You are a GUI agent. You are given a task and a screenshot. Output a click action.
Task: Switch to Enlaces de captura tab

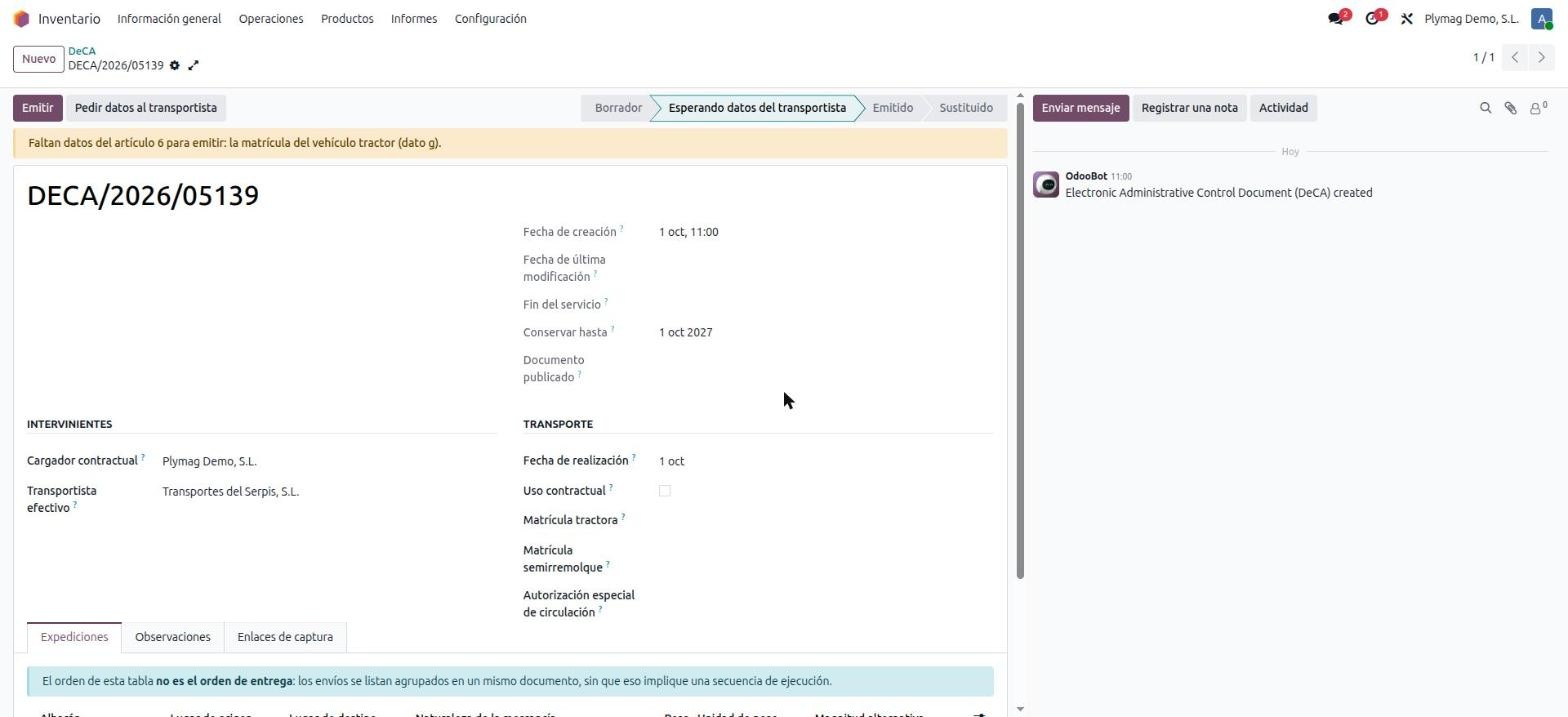click(285, 637)
